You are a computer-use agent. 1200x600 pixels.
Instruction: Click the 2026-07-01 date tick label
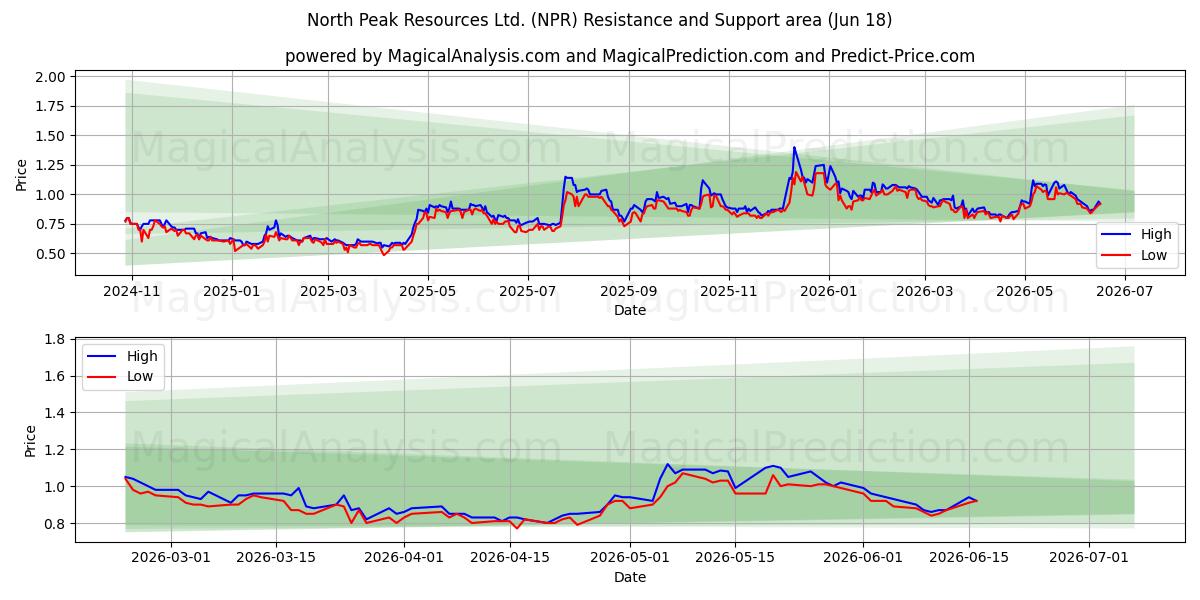[1088, 558]
